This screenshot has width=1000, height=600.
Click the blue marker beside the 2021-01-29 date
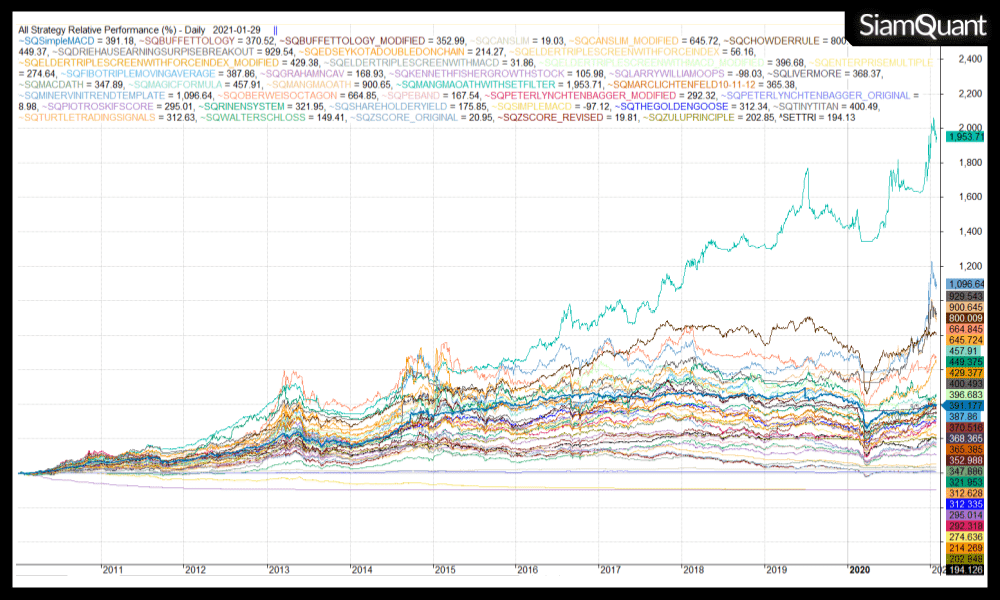click(x=275, y=30)
